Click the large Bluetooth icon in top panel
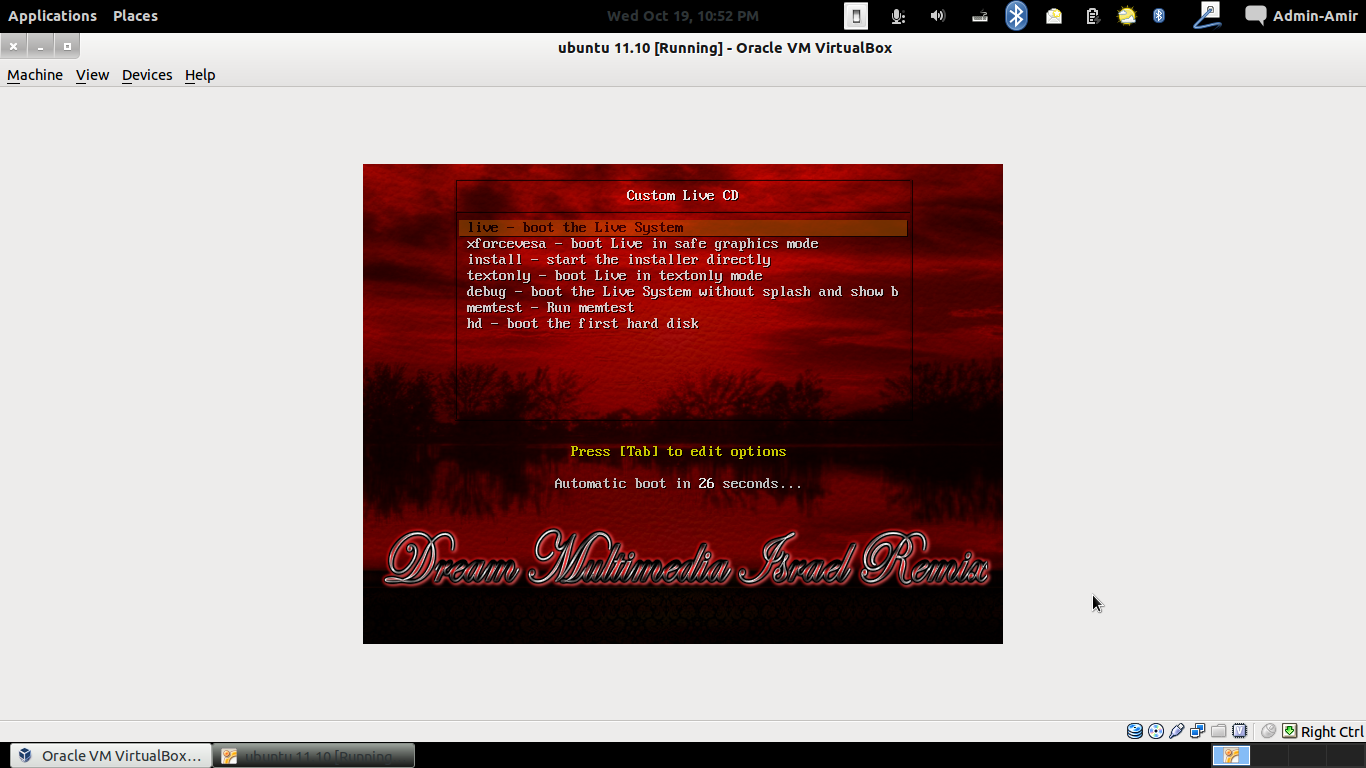This screenshot has width=1366, height=768. (1016, 15)
